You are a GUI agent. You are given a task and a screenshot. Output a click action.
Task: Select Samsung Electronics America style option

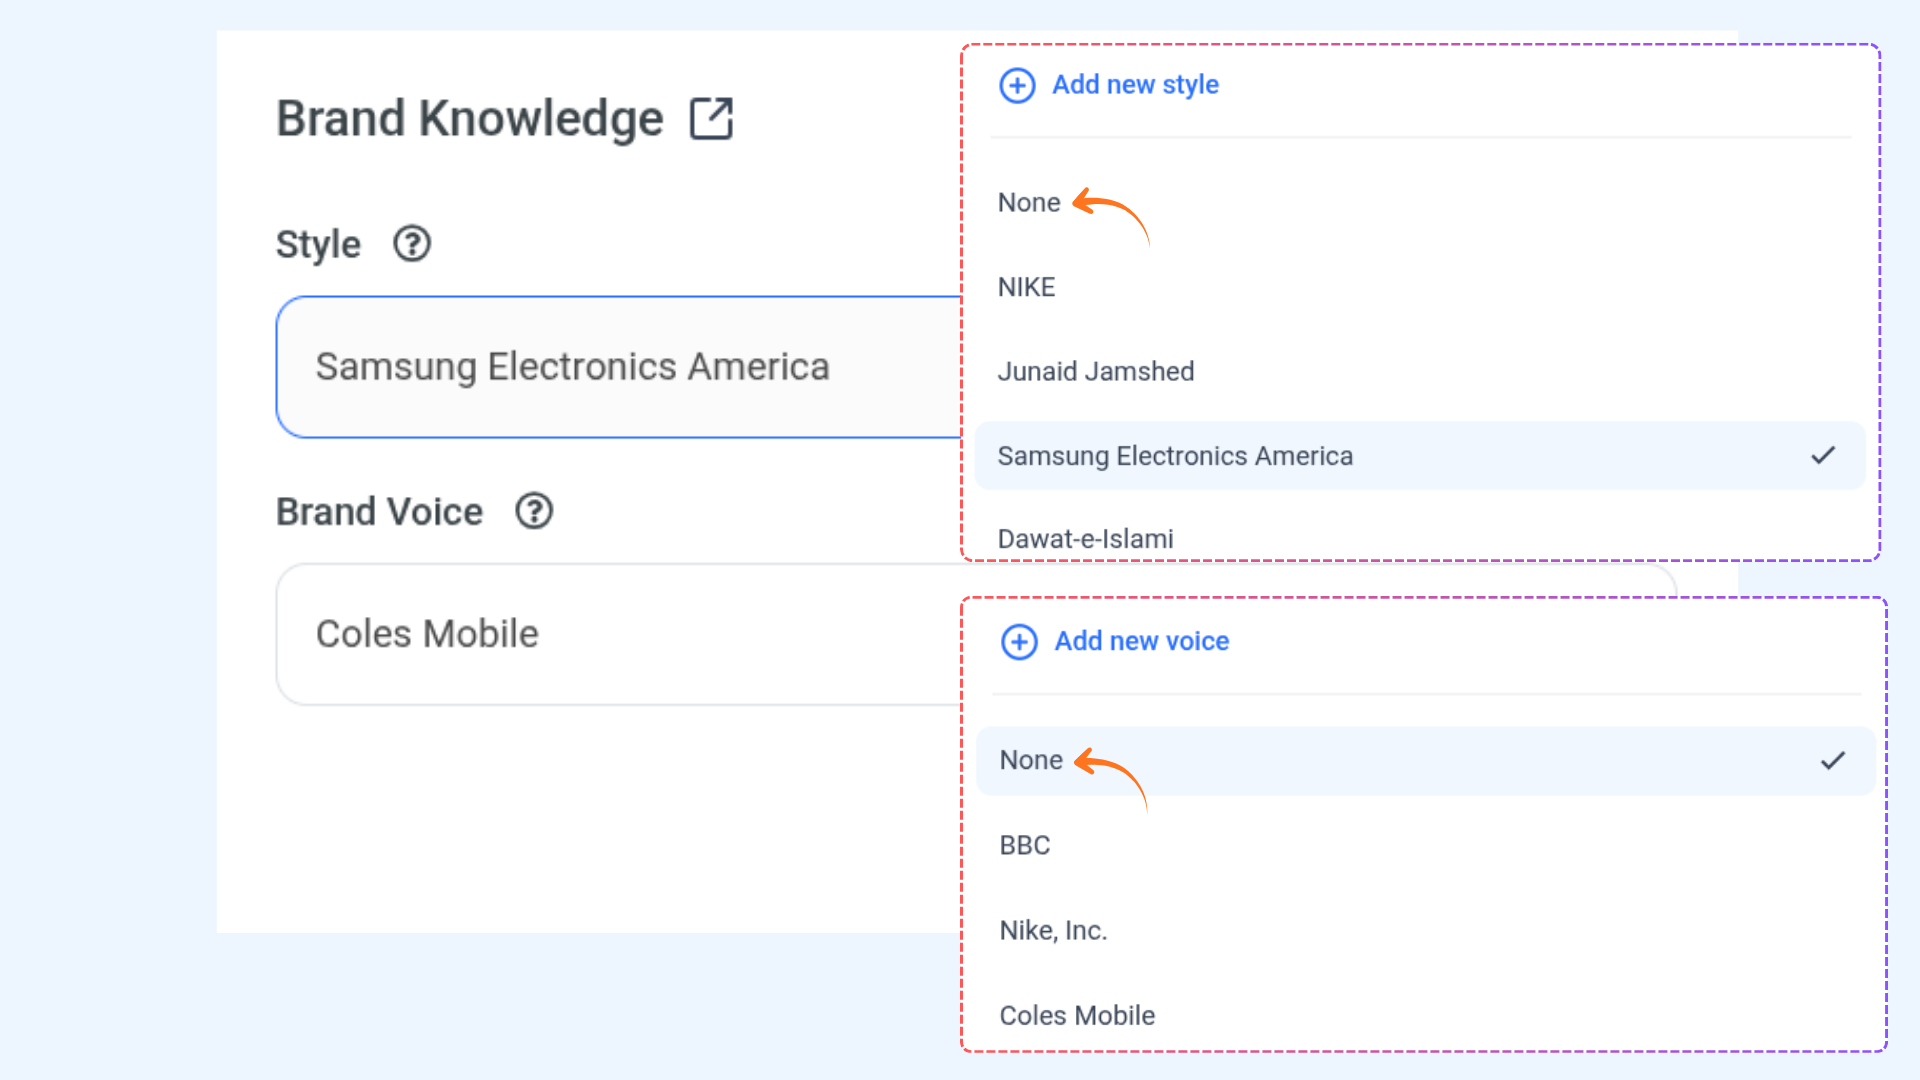click(1175, 456)
